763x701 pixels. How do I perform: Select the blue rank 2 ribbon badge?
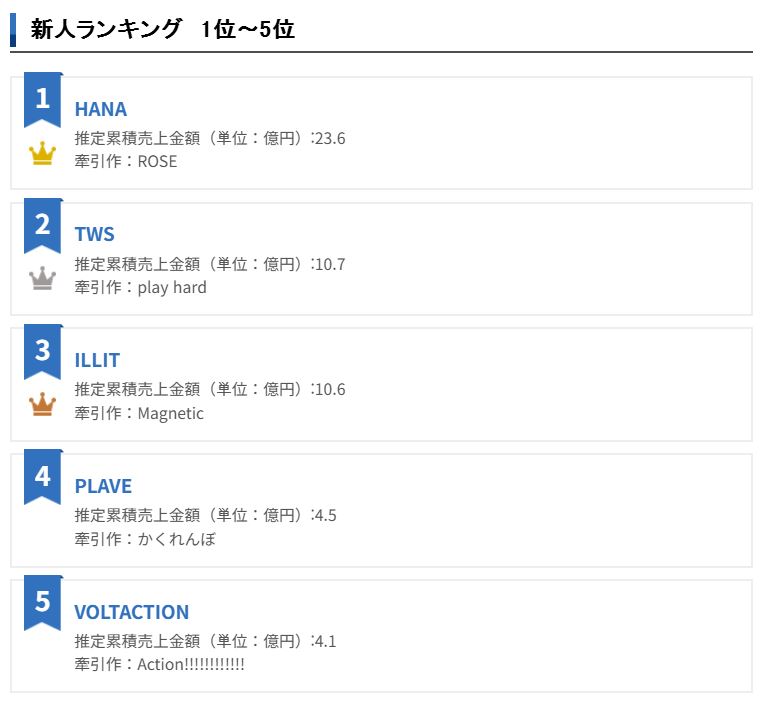click(x=43, y=226)
